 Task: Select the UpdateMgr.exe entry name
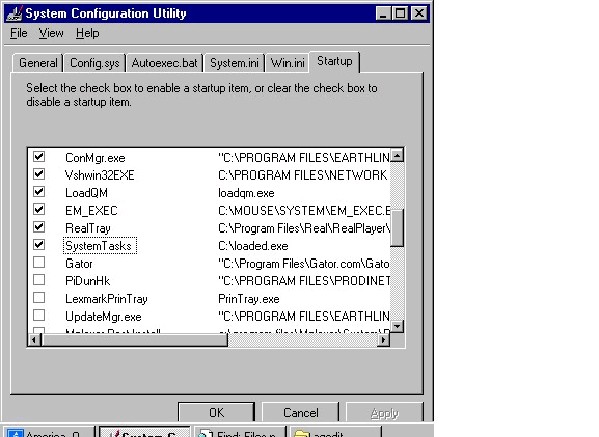pyautogui.click(x=103, y=317)
